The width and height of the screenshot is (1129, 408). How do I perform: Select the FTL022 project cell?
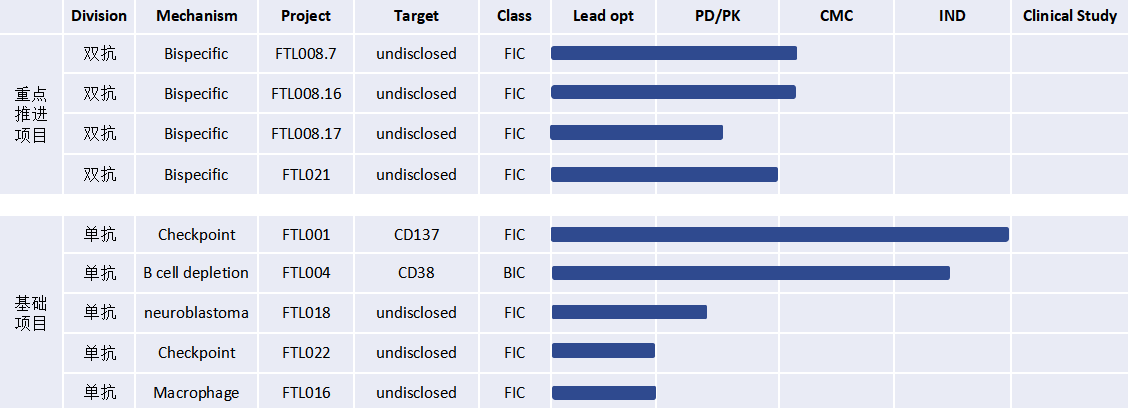point(306,353)
